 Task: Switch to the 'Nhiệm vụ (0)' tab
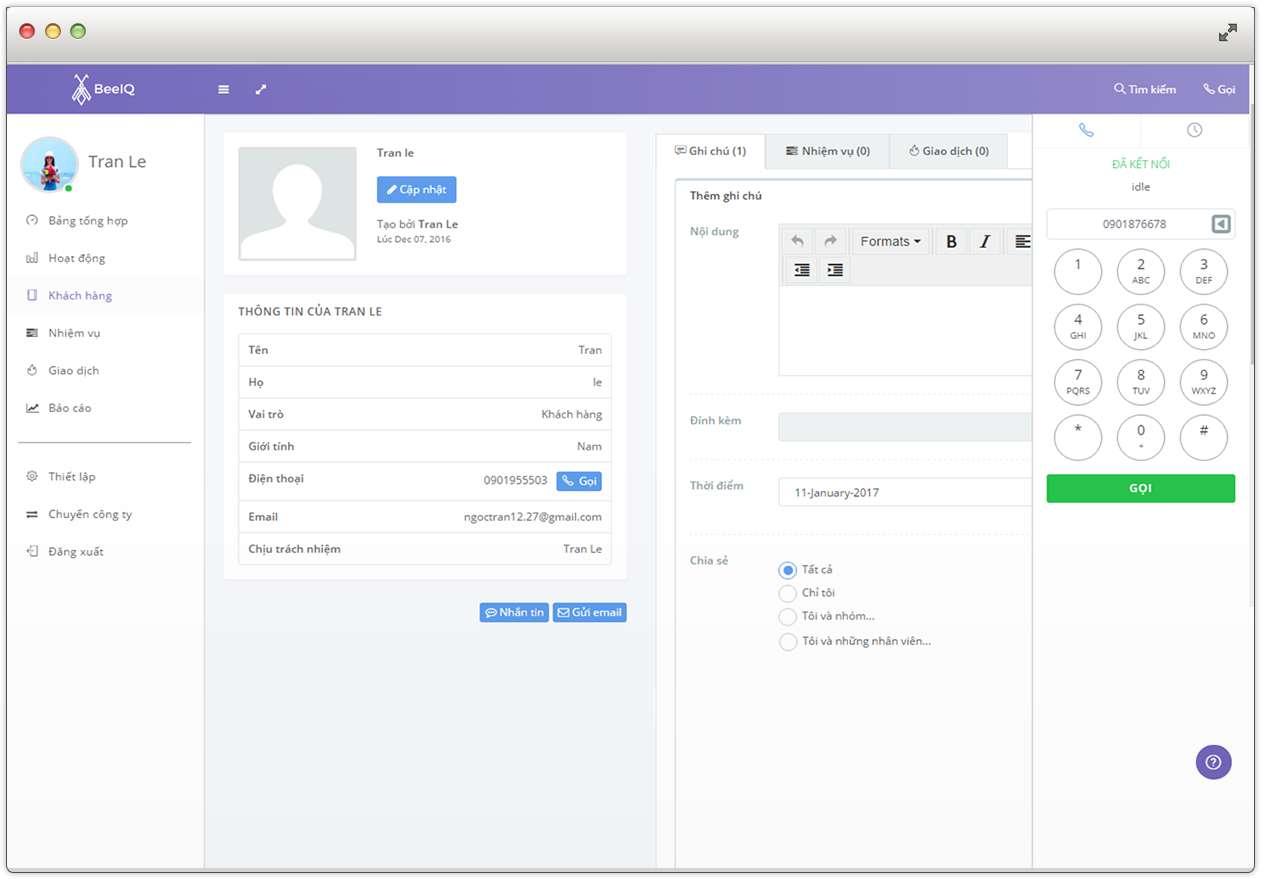coord(827,151)
